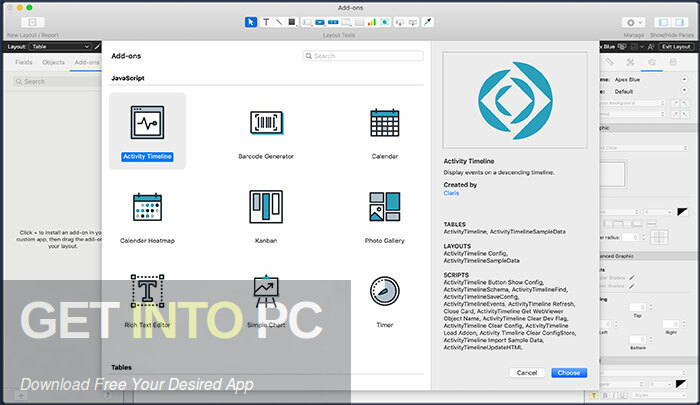This screenshot has width=700, height=405.
Task: Select the Calendar Heatmap add-on
Action: click(x=147, y=216)
